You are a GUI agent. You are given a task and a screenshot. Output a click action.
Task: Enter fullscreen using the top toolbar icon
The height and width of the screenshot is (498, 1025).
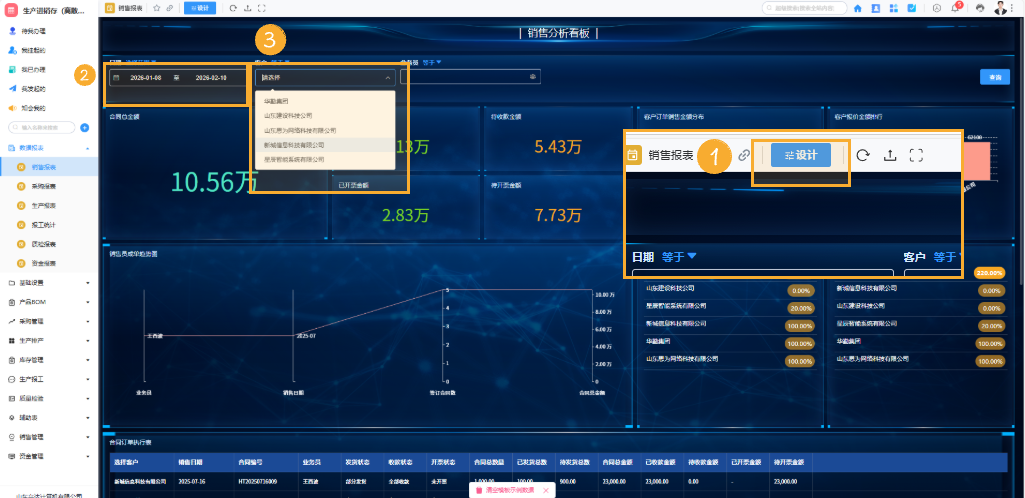pyautogui.click(x=261, y=7)
